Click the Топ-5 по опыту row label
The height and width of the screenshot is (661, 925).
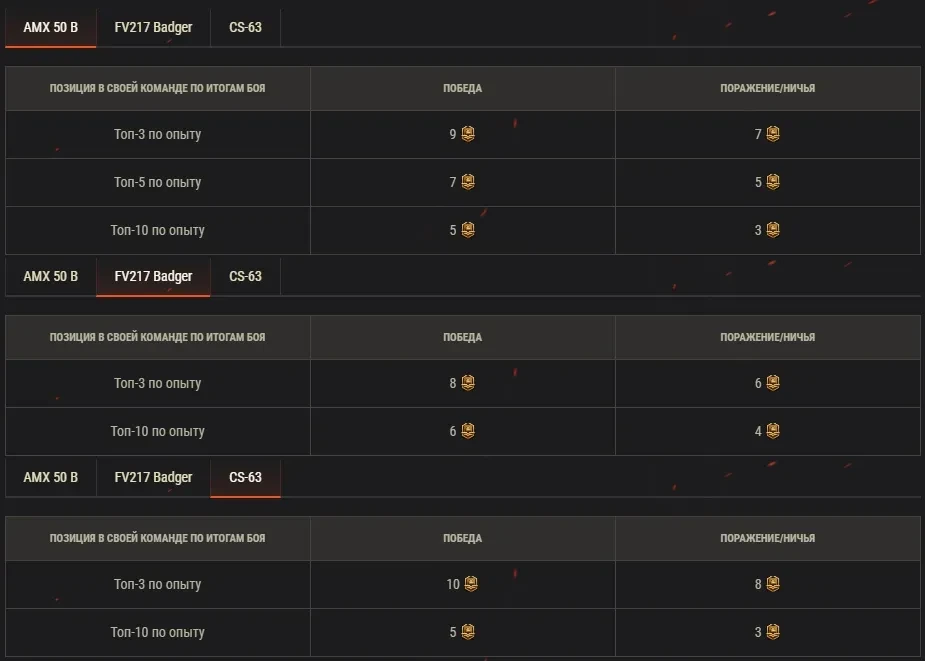click(x=157, y=182)
